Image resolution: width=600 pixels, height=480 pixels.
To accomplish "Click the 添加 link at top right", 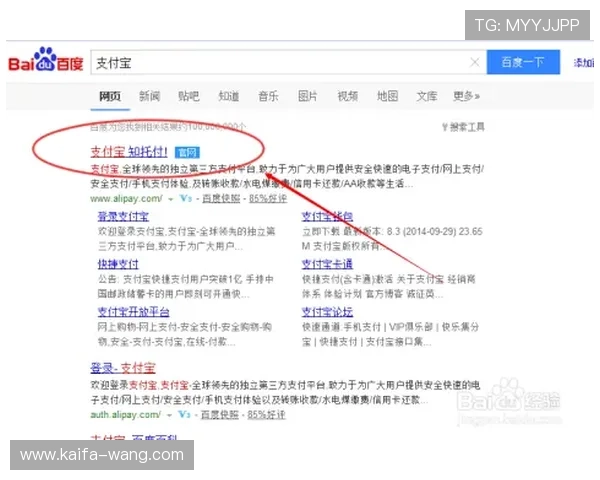I will [x=584, y=62].
